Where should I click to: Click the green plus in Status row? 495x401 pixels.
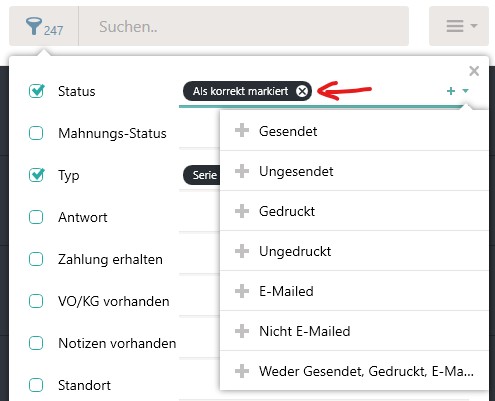click(x=451, y=91)
